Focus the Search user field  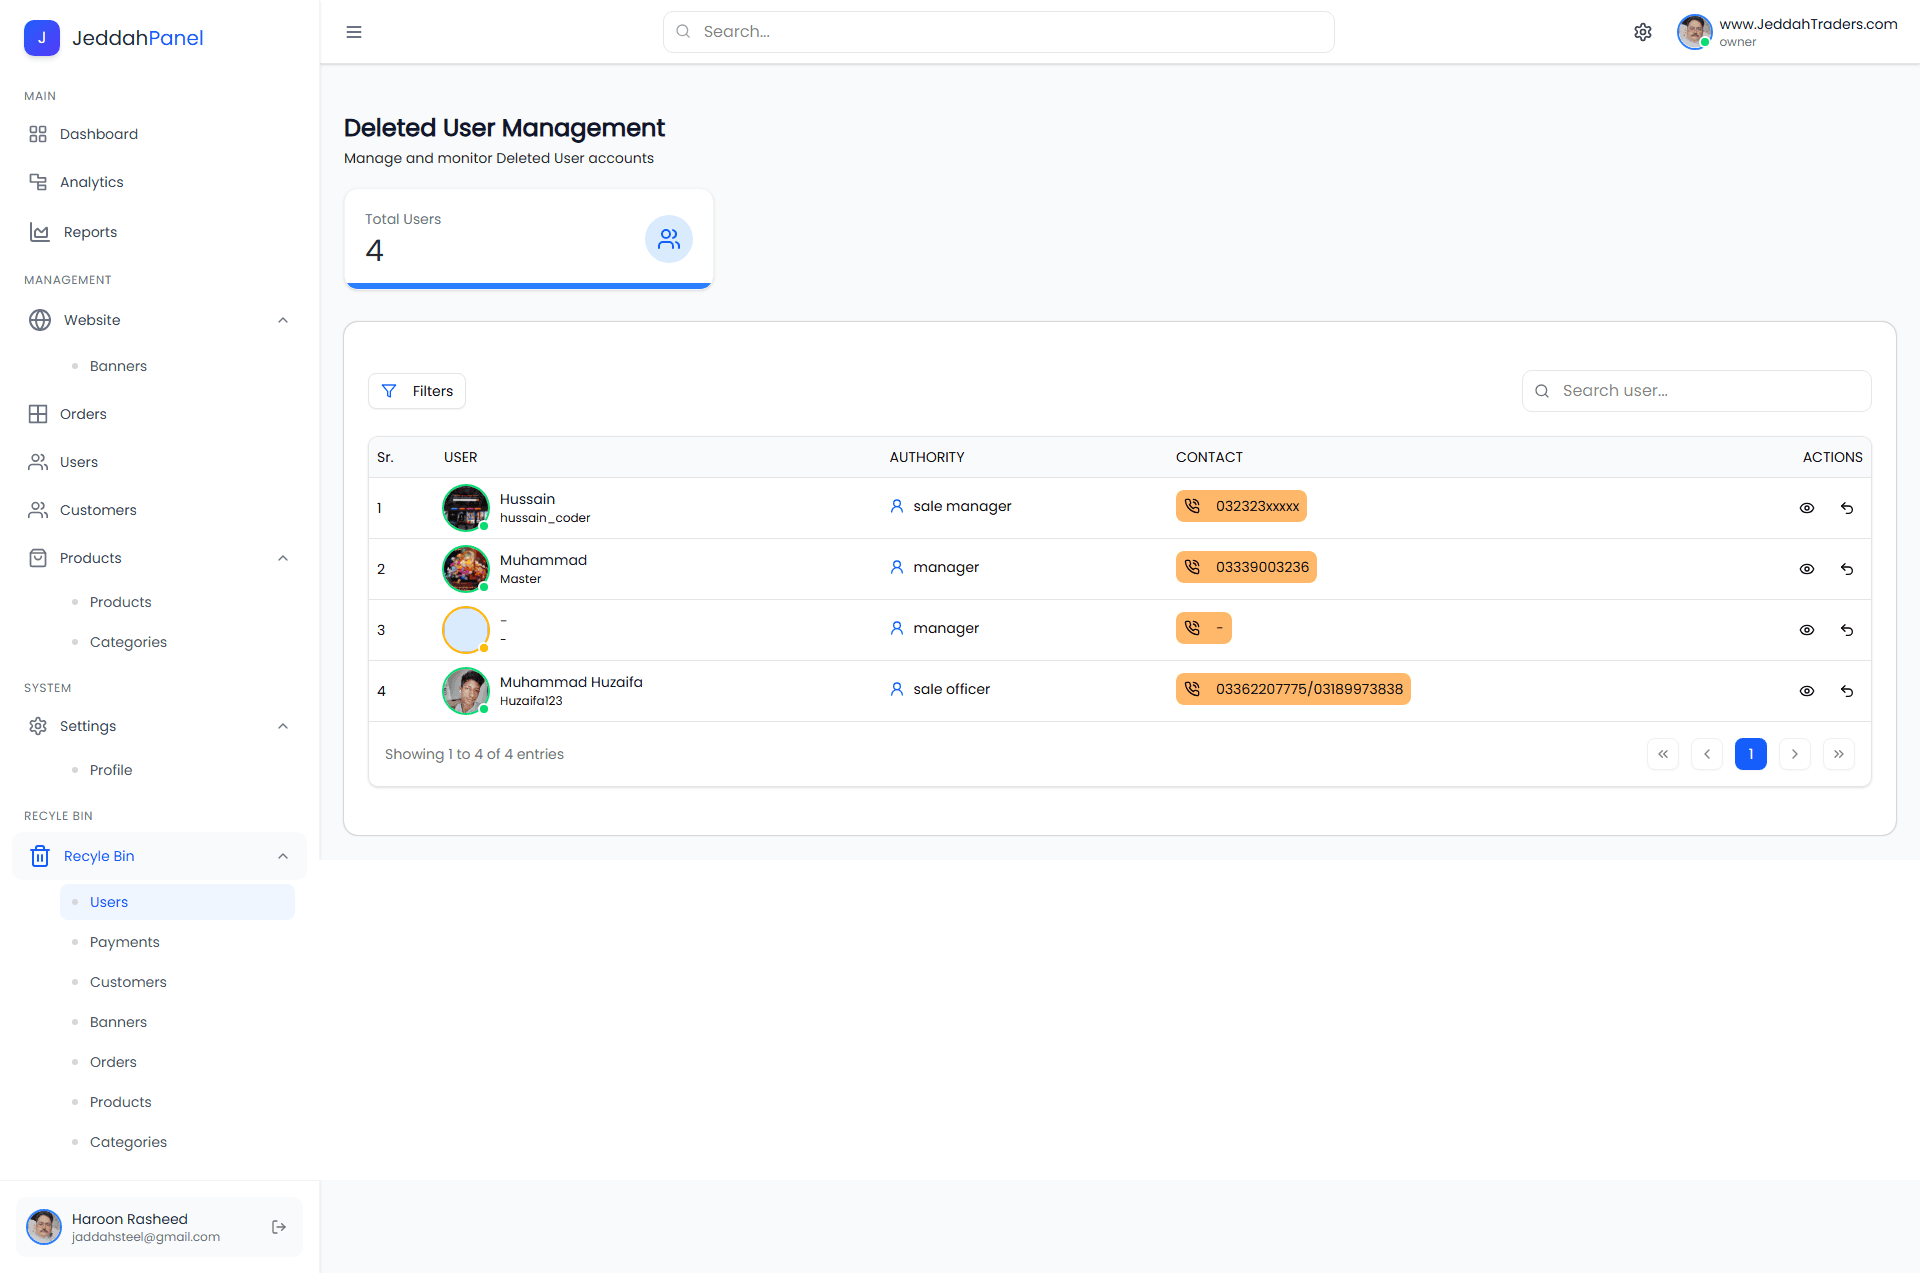pos(1697,391)
